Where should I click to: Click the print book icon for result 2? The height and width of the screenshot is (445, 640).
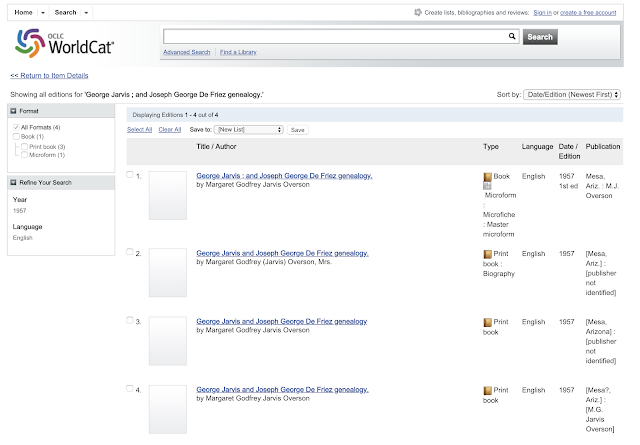[488, 255]
